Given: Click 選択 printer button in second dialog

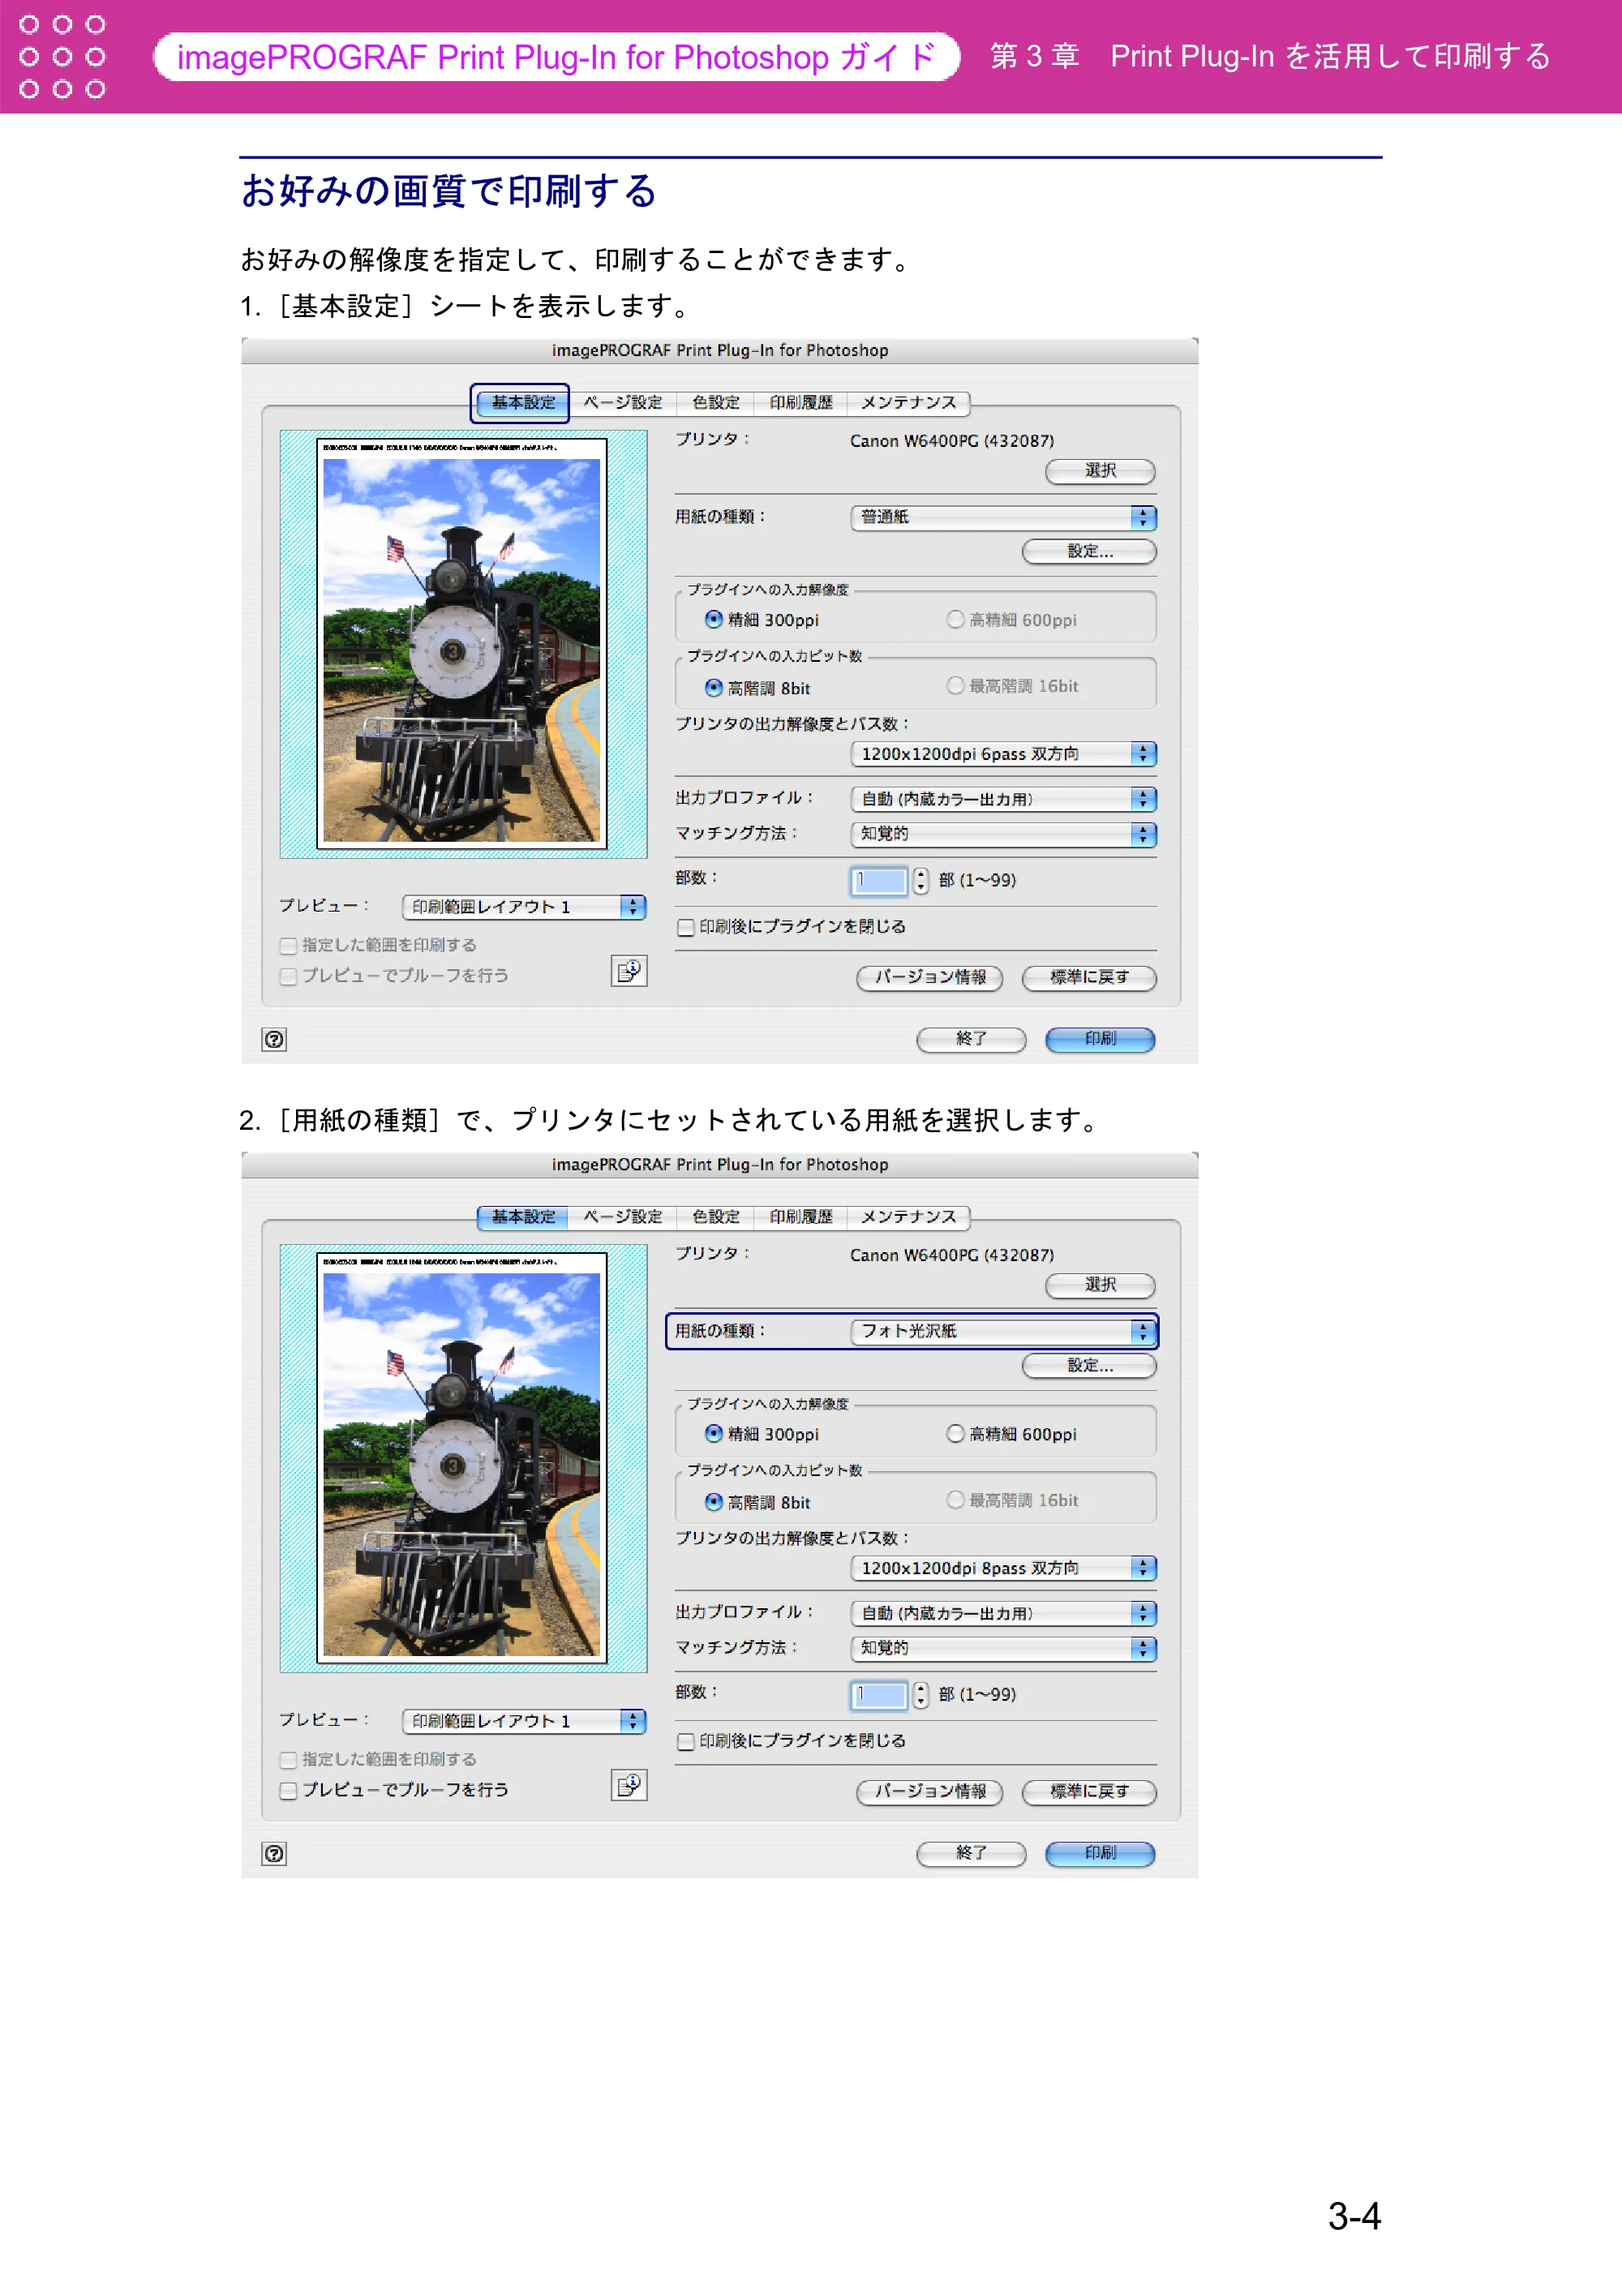Looking at the screenshot, I should pyautogui.click(x=1100, y=1285).
